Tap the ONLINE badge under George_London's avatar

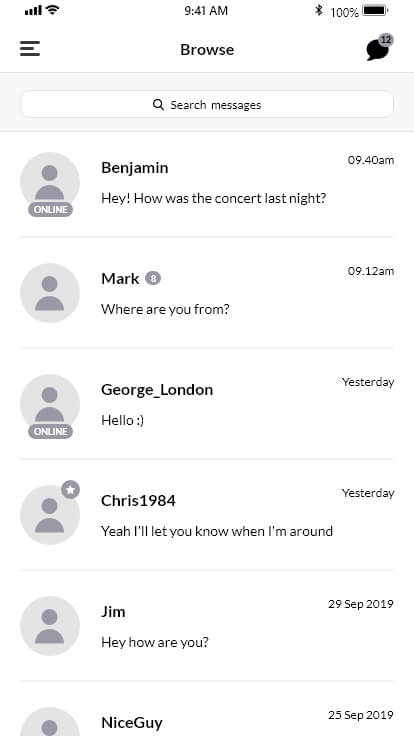[x=50, y=431]
